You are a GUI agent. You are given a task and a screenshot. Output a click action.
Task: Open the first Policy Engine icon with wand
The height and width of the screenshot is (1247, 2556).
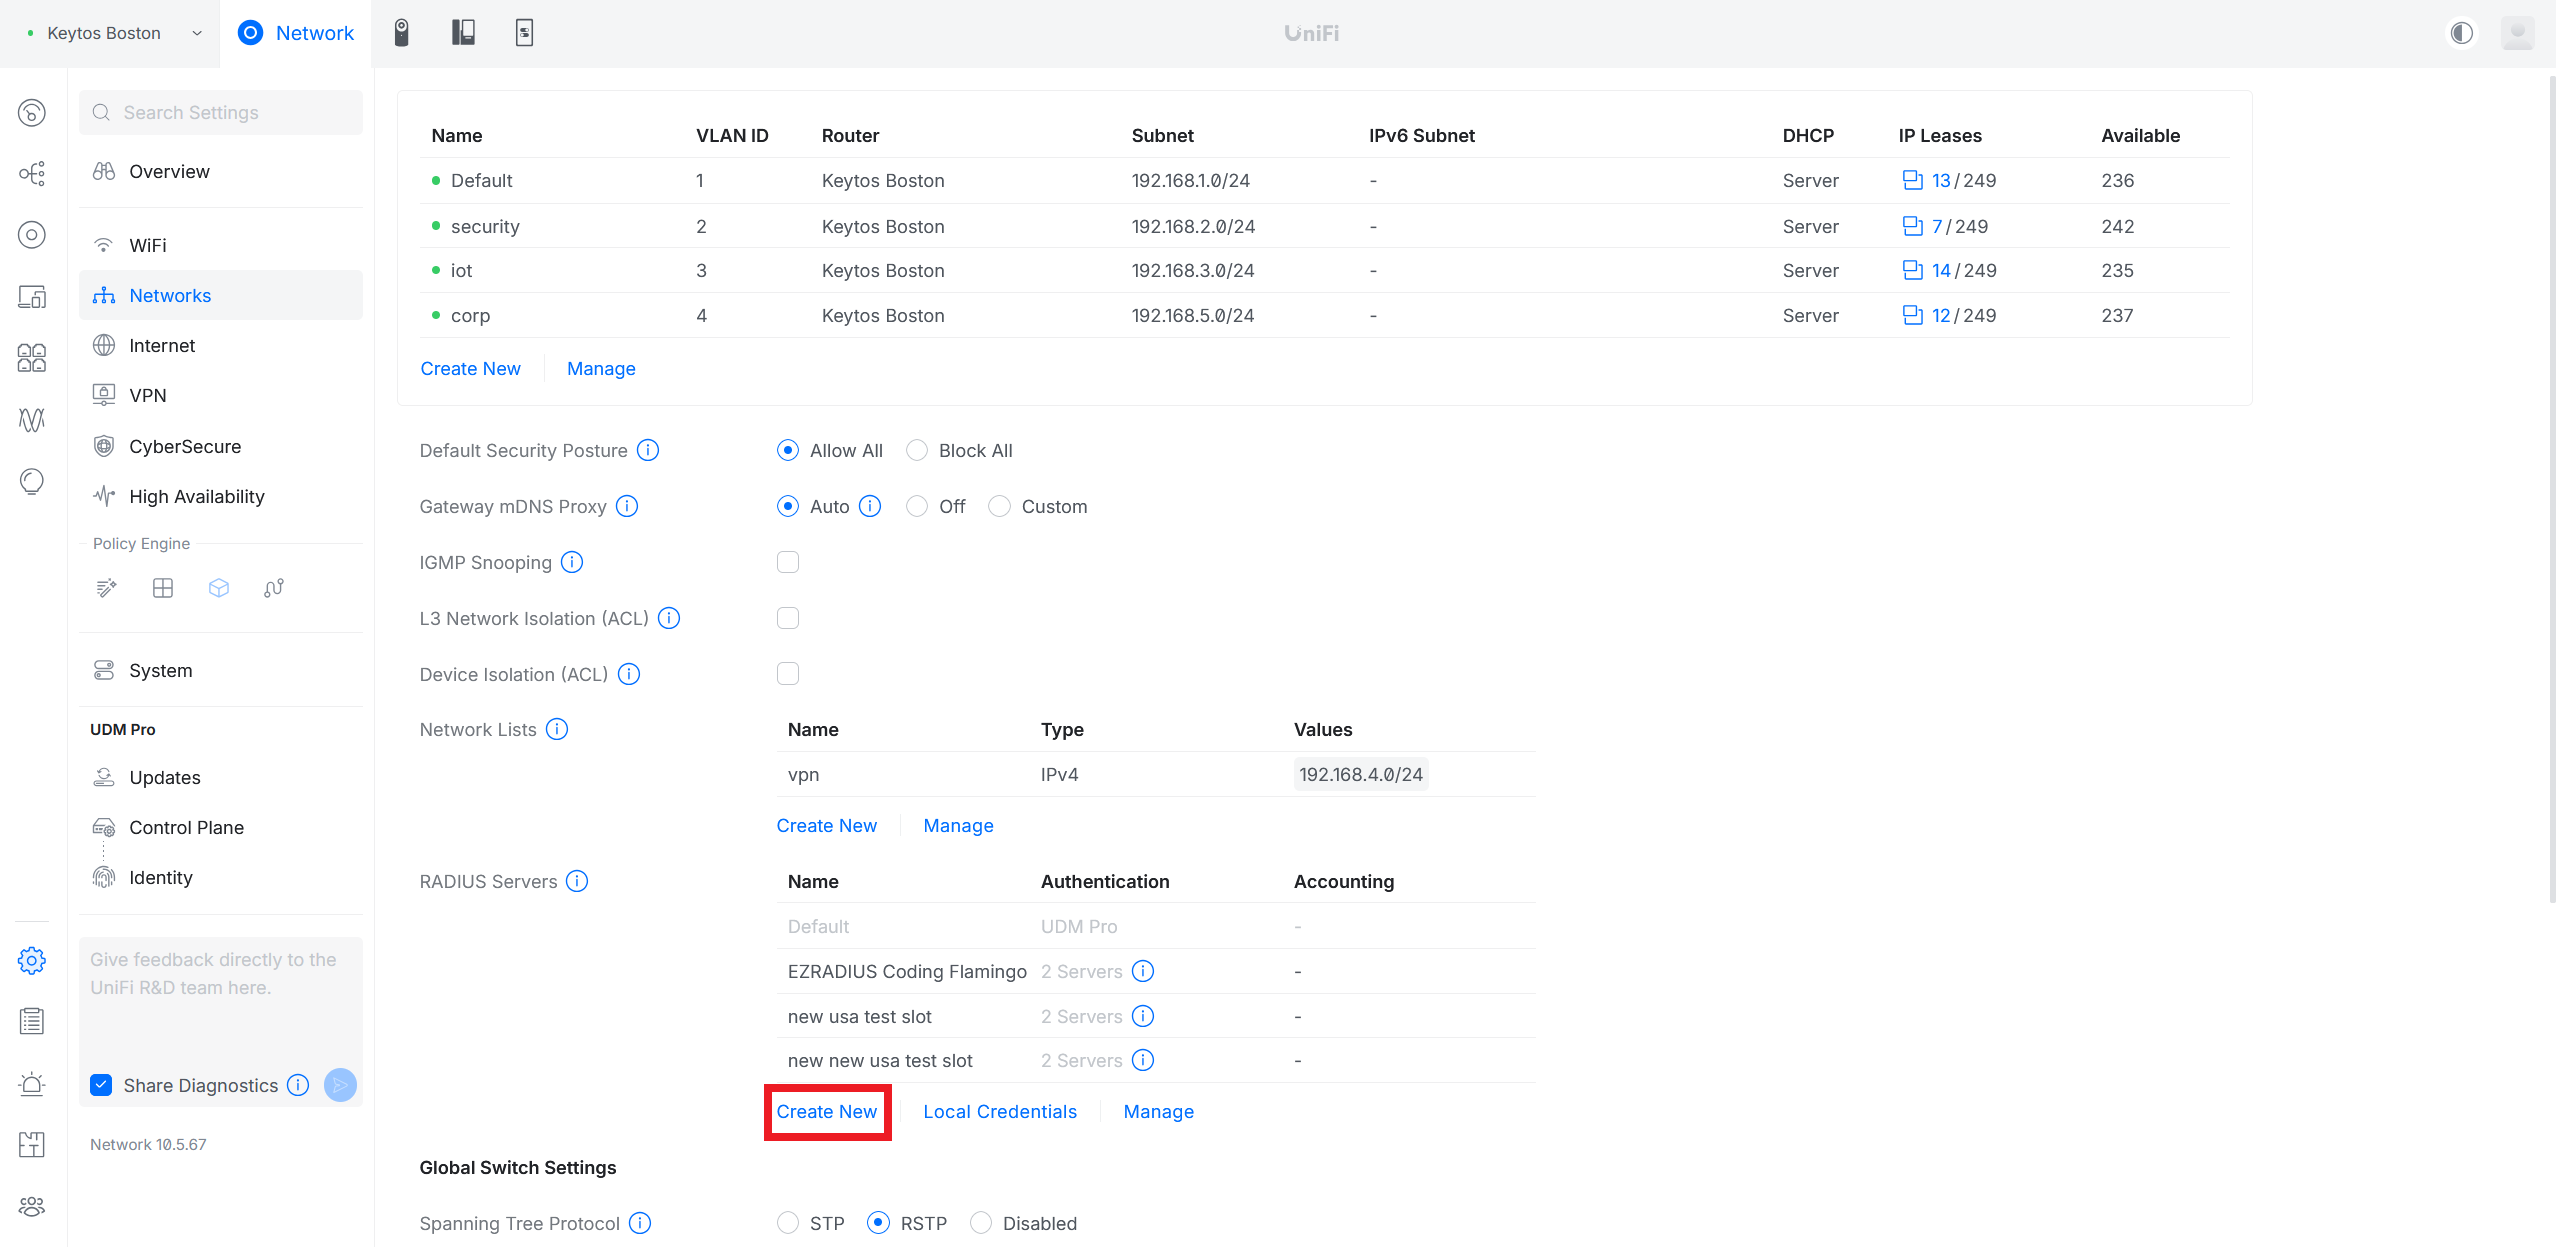106,588
